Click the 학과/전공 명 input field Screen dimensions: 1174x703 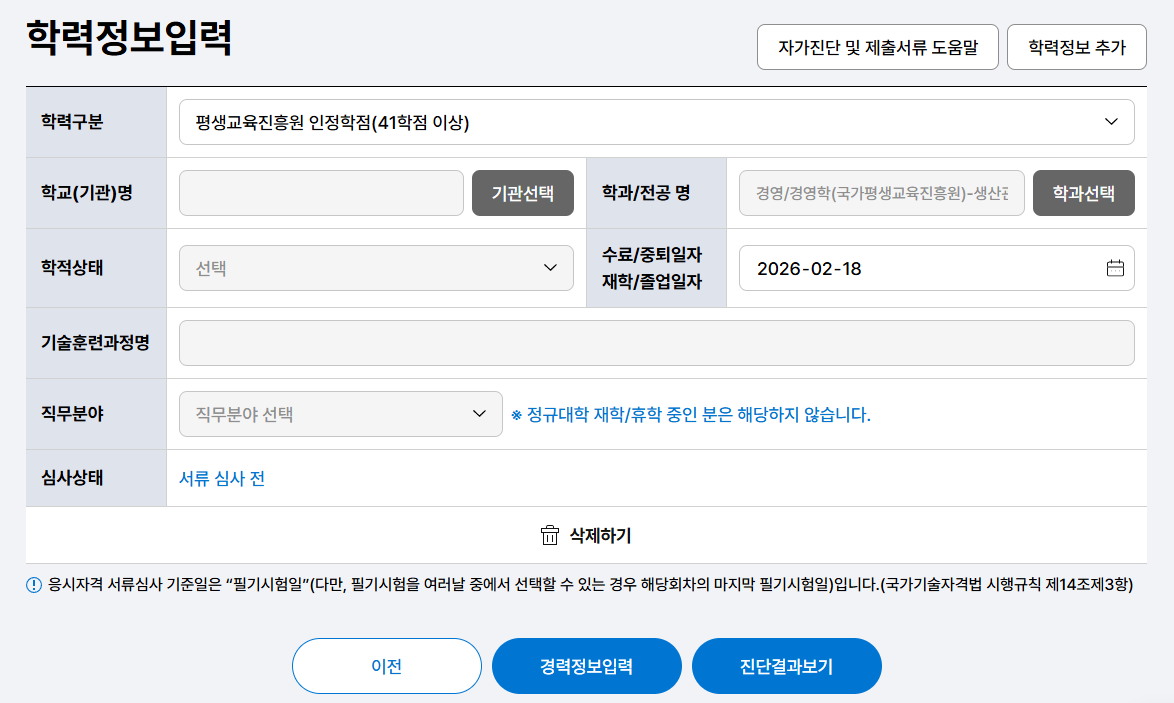tap(881, 193)
